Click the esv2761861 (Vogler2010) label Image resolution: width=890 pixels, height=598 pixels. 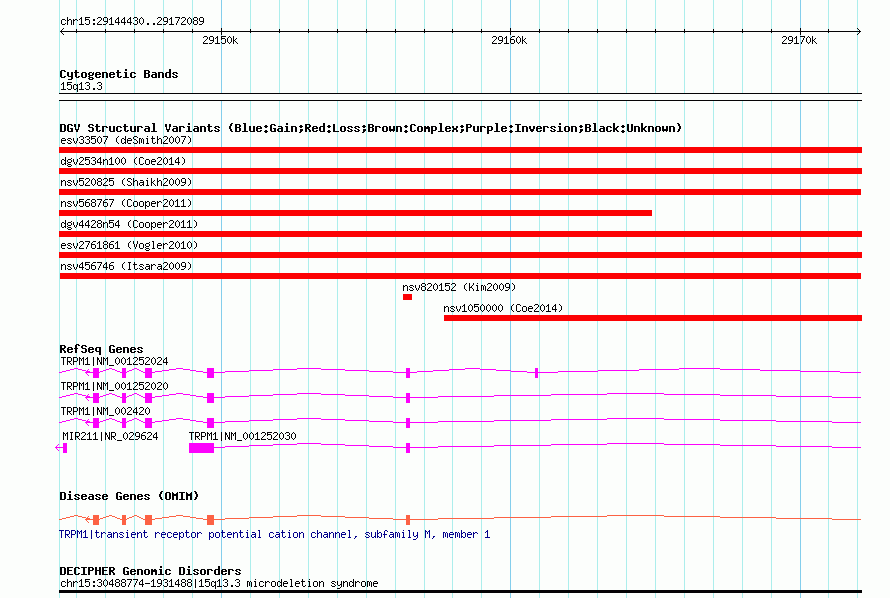pyautogui.click(x=129, y=245)
